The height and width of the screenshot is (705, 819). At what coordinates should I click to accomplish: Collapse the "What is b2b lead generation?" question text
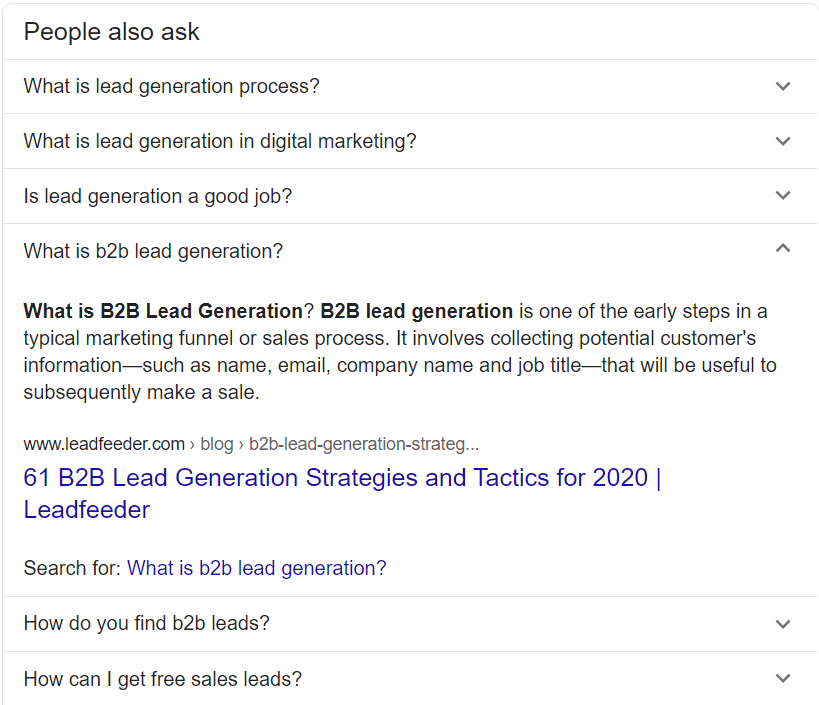(x=154, y=251)
